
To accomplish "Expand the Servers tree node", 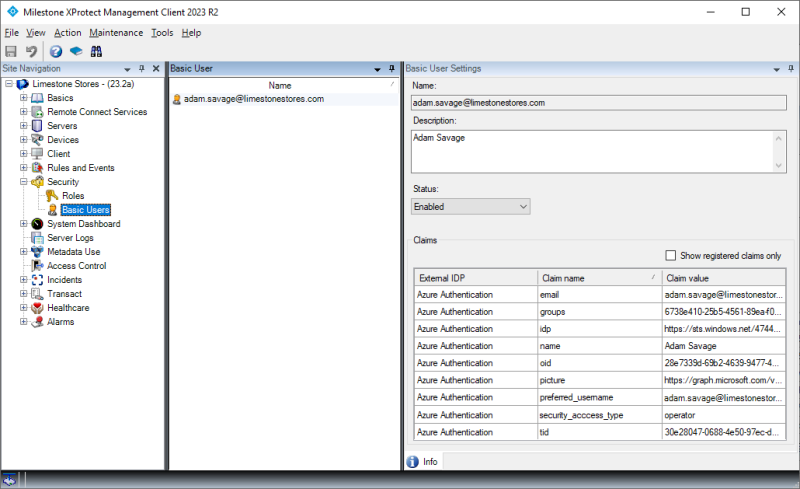I will point(23,125).
